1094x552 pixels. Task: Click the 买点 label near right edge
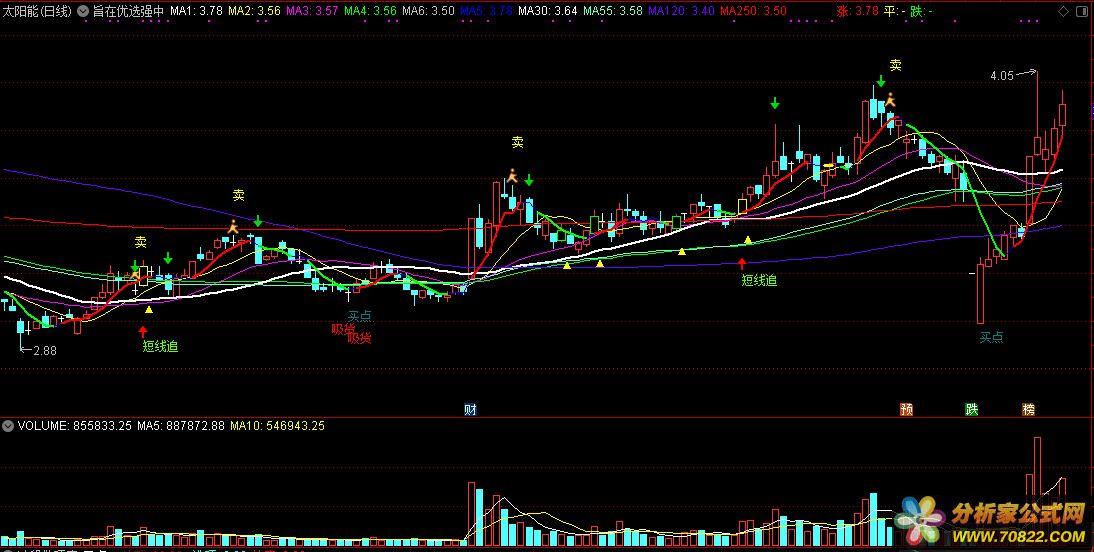991,337
